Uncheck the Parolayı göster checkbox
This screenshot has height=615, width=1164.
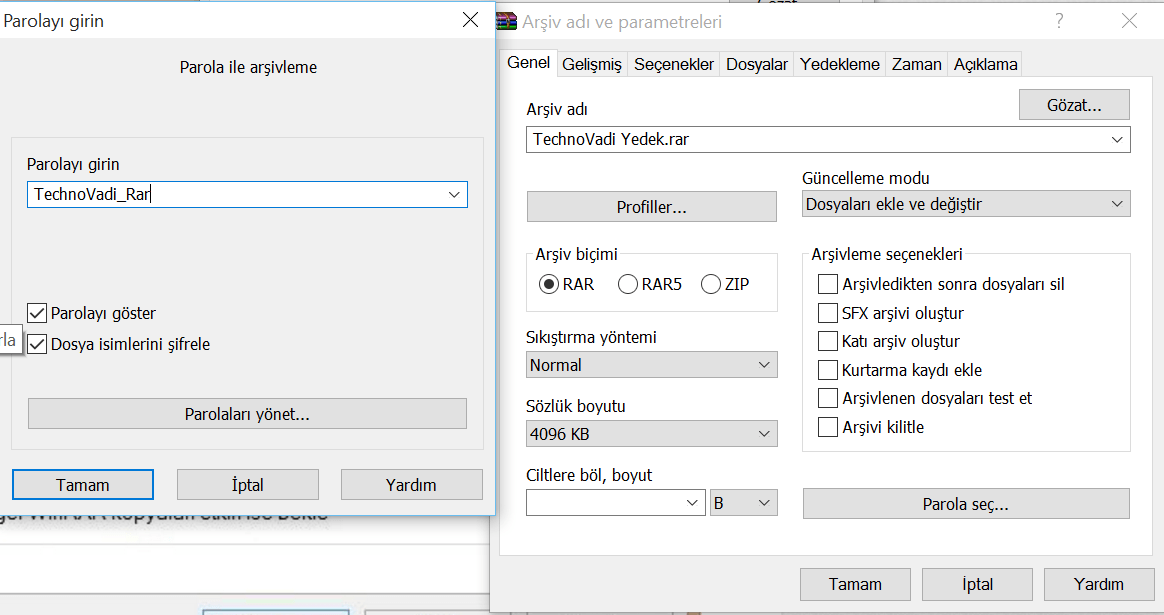[38, 313]
